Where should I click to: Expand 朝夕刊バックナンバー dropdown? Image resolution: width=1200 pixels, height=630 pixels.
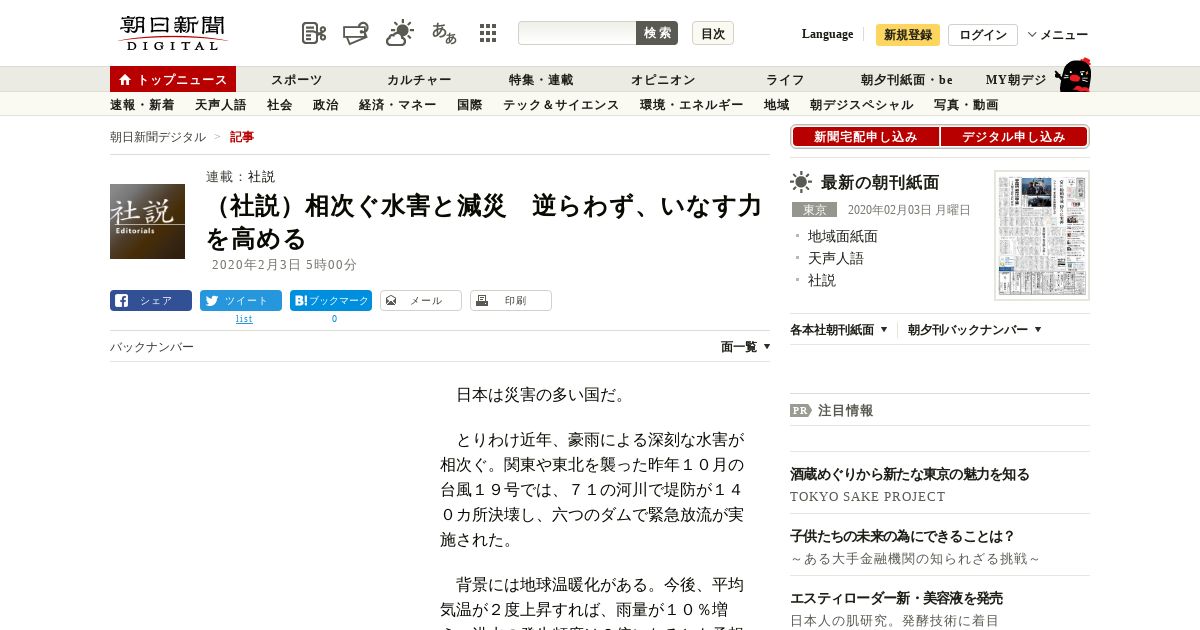click(x=975, y=329)
